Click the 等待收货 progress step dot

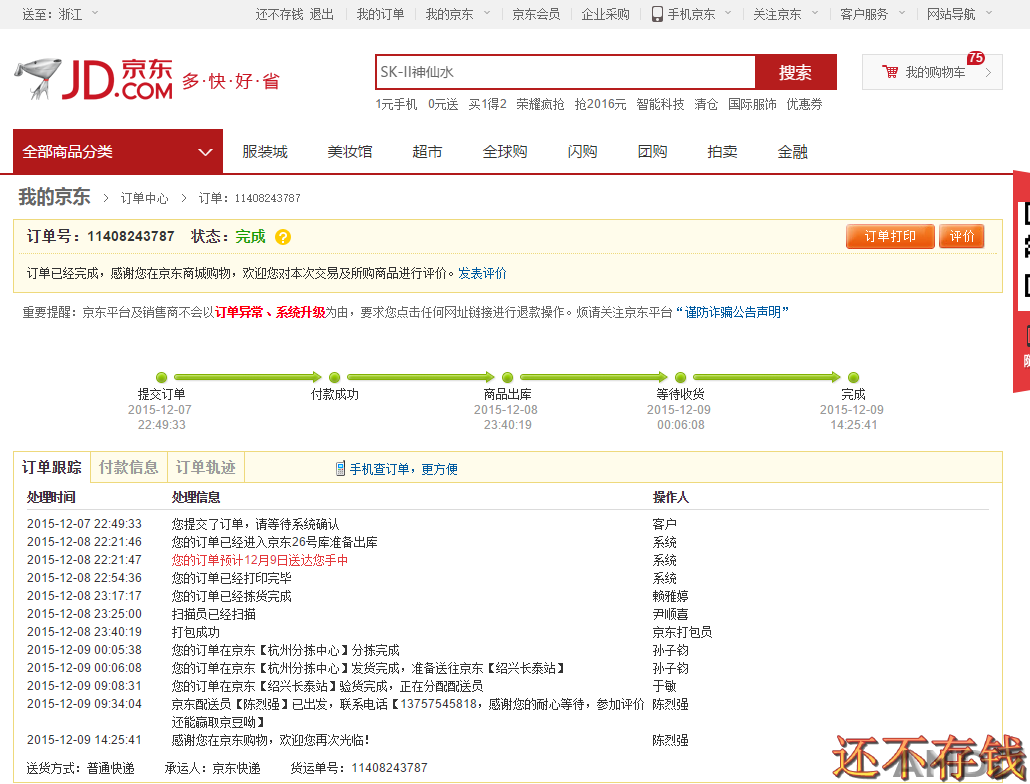pos(681,377)
